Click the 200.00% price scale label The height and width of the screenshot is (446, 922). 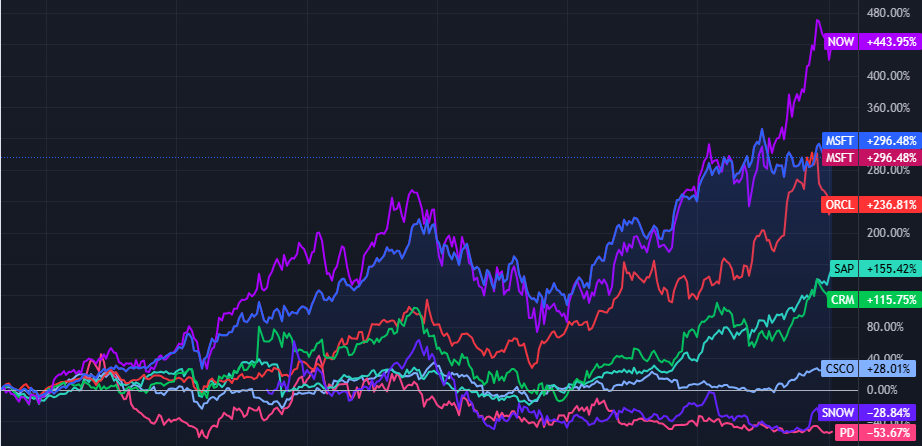pyautogui.click(x=888, y=233)
